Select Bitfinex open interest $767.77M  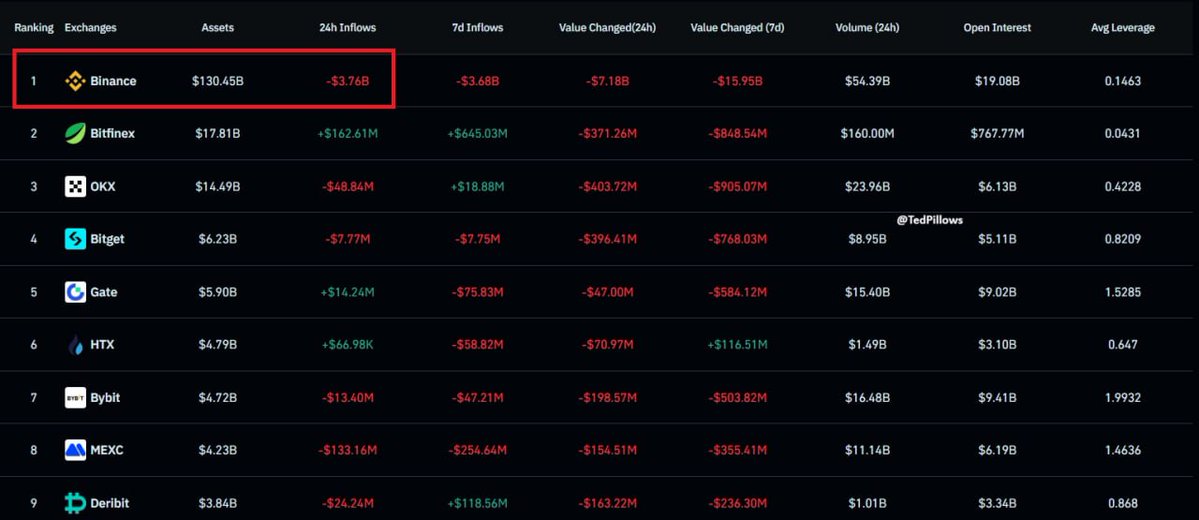click(995, 133)
